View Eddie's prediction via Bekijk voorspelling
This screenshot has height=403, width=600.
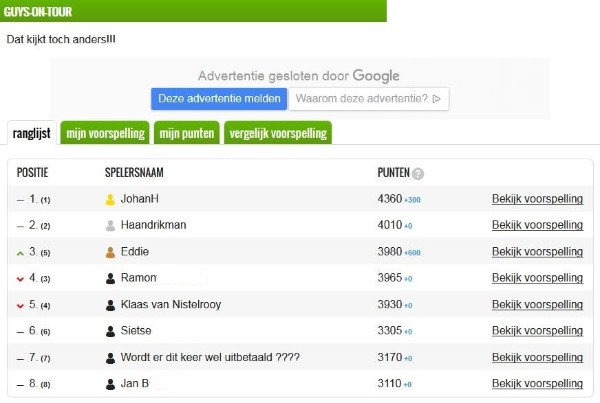[537, 252]
